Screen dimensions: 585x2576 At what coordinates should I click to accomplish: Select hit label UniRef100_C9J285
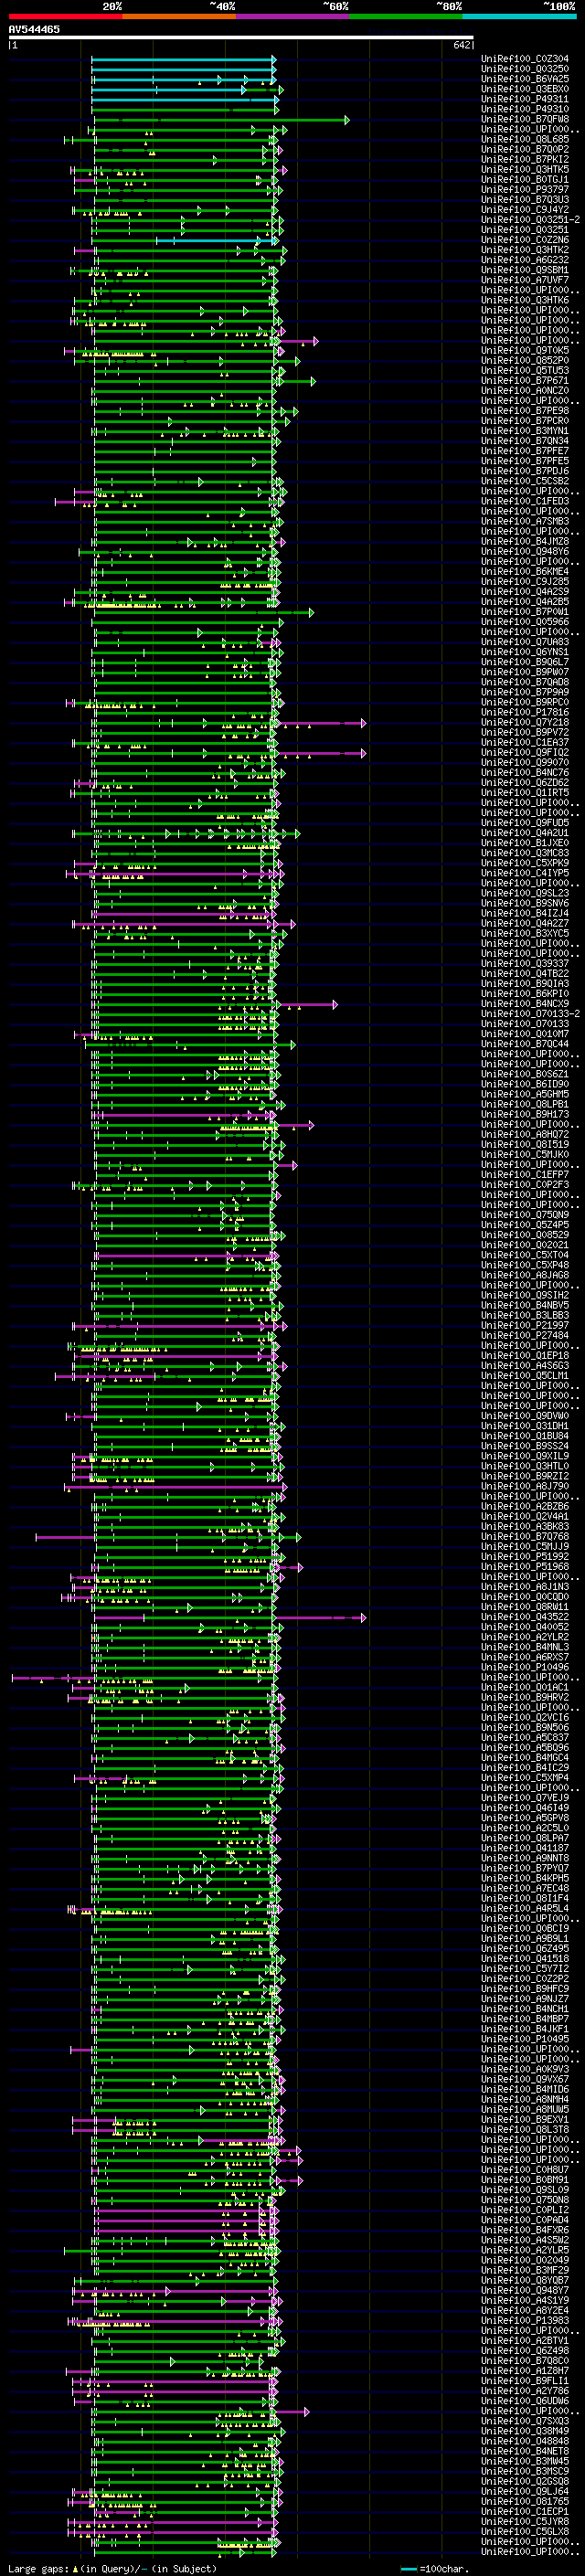point(525,582)
